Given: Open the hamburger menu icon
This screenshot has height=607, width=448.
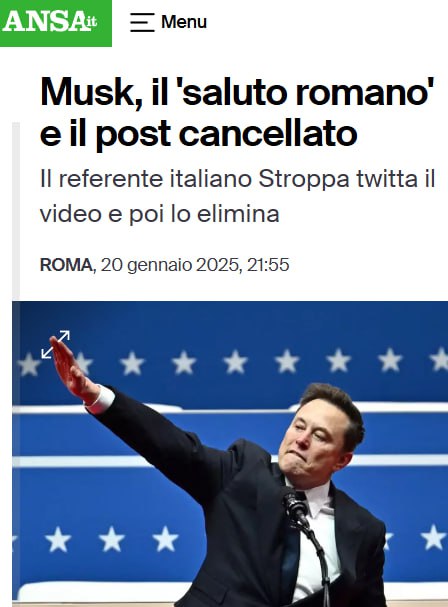Looking at the screenshot, I should tap(142, 22).
